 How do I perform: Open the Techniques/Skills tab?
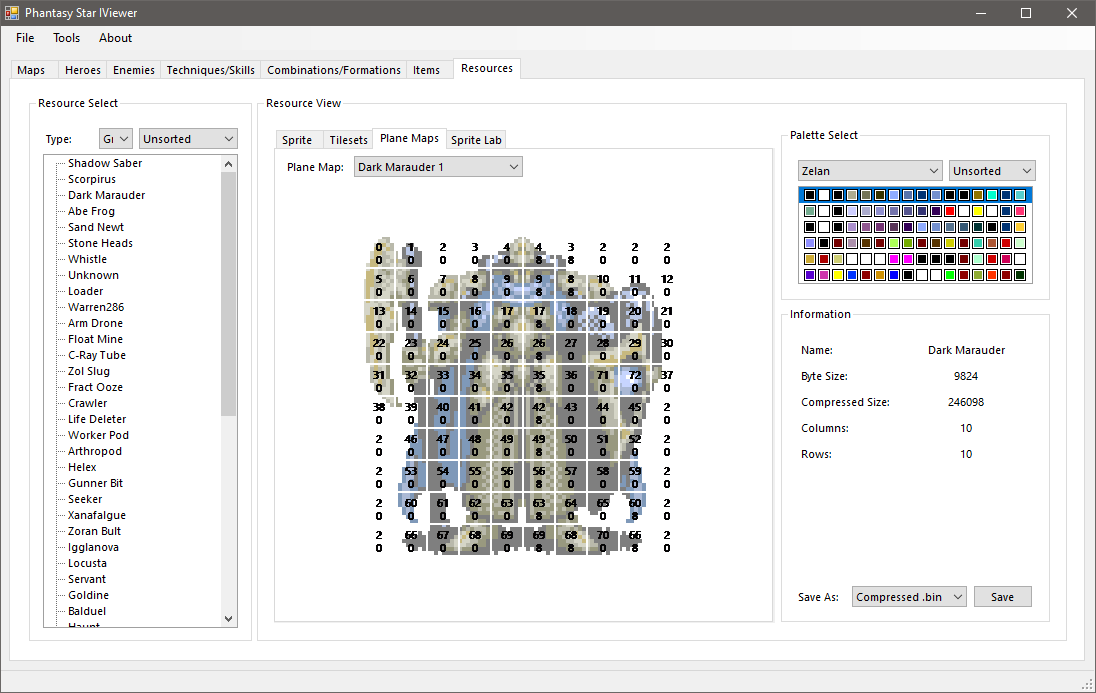(x=210, y=70)
